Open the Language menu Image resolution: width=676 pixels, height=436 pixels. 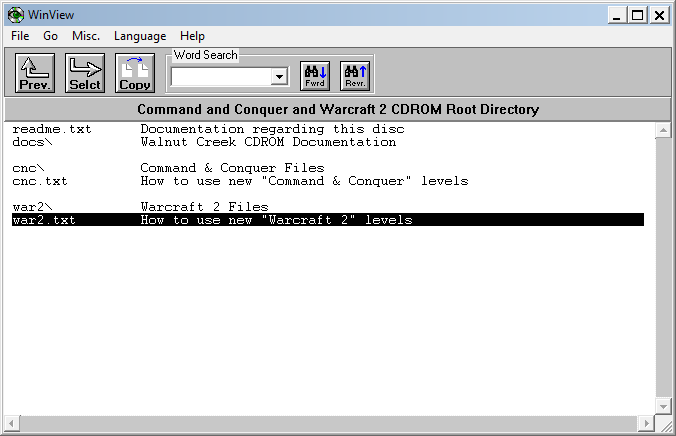[140, 36]
